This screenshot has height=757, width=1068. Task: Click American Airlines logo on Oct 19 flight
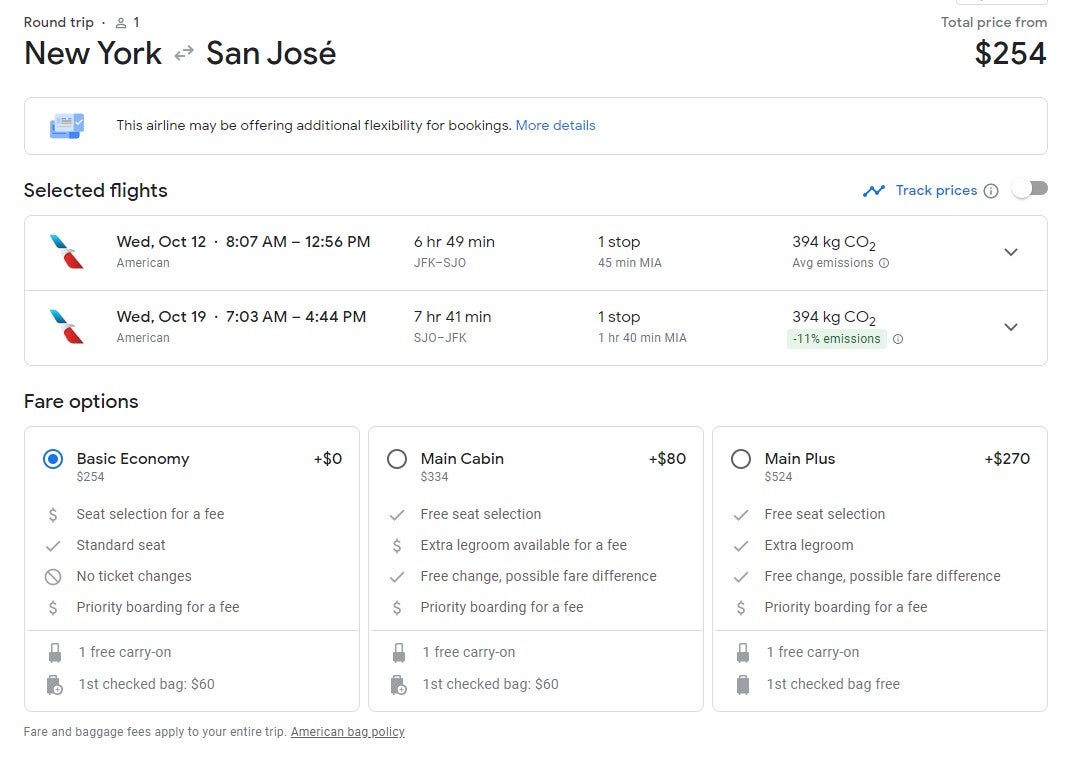click(67, 327)
